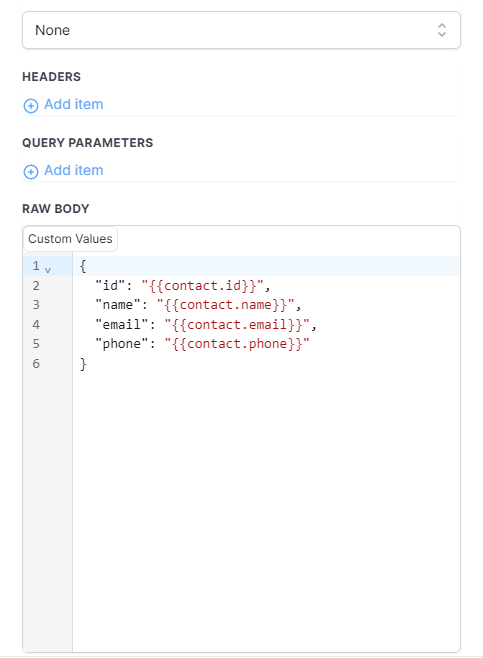Screen dimensions: 483x658
Task: Add item to HEADERS section
Action: (63, 104)
